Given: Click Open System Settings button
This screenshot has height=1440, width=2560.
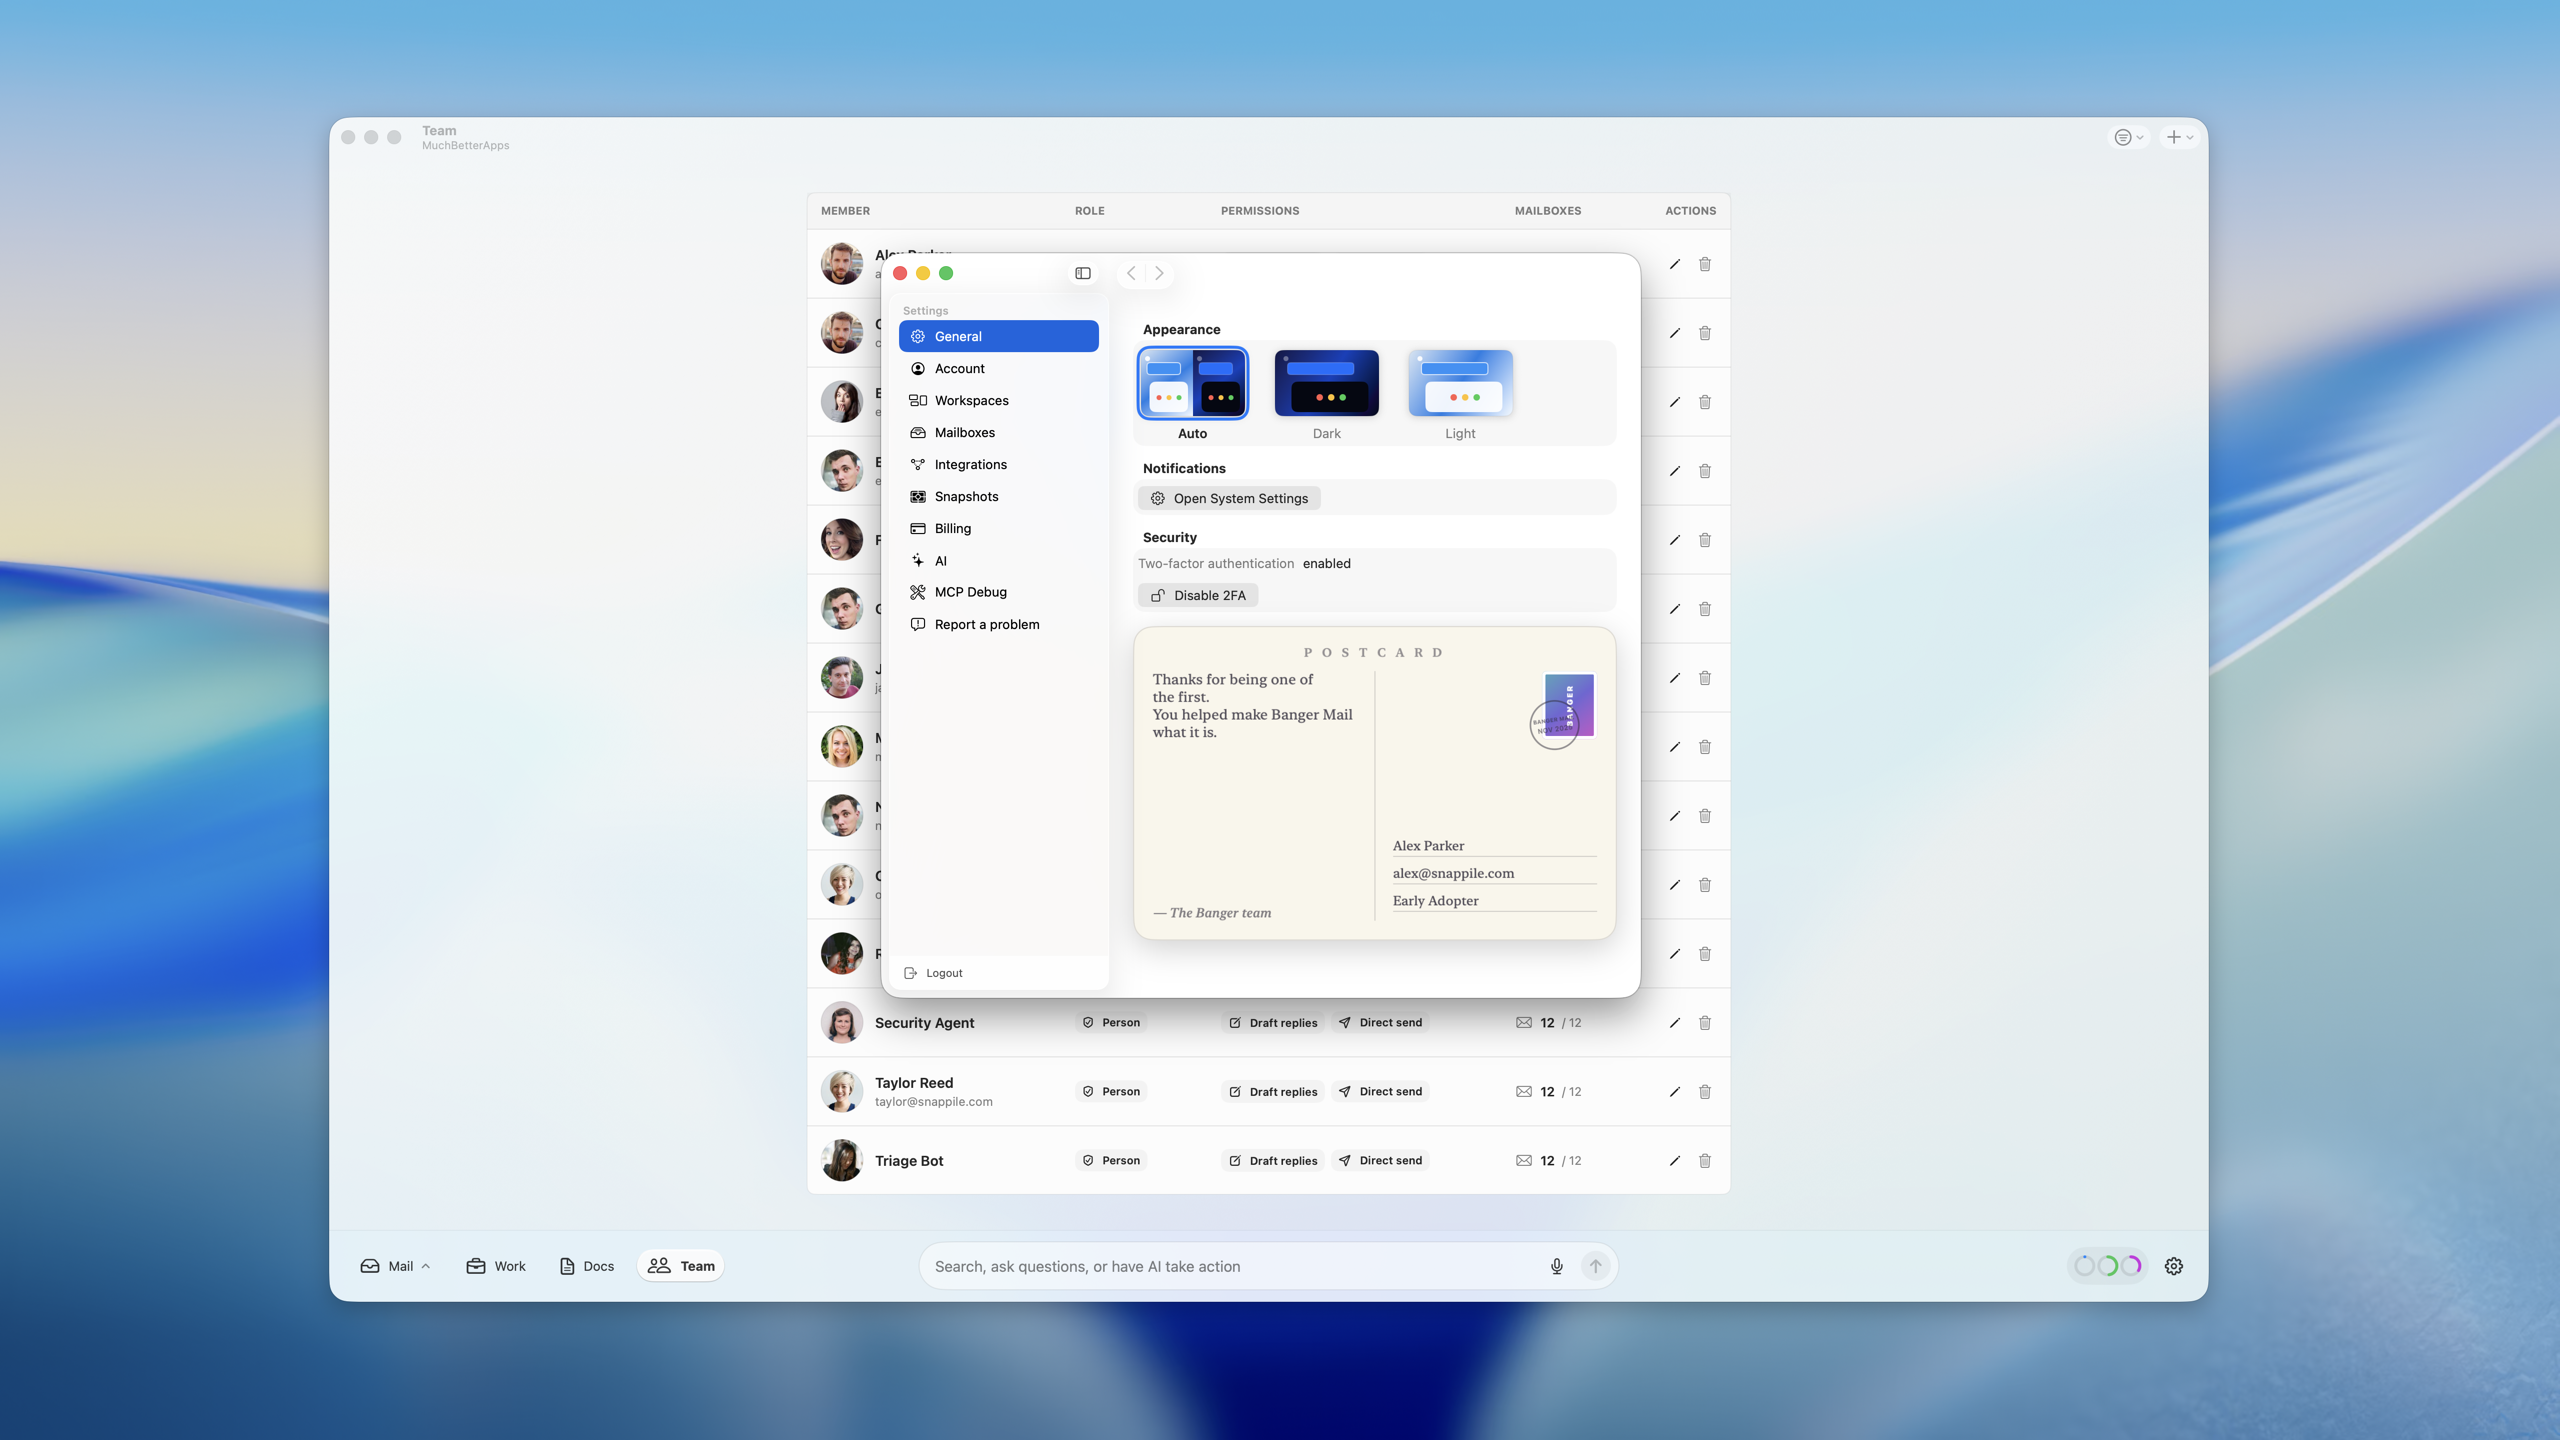Looking at the screenshot, I should pos(1229,498).
